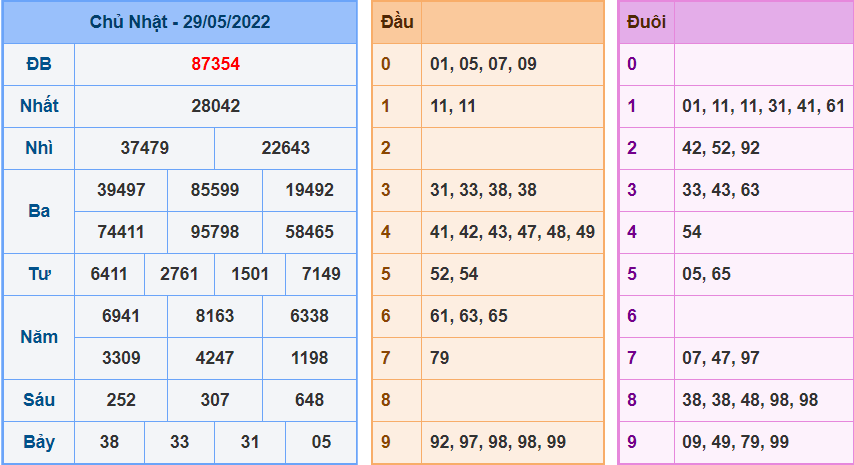The image size is (854, 465).
Task: Click the Đầu table row label 8
Action: 386,400
